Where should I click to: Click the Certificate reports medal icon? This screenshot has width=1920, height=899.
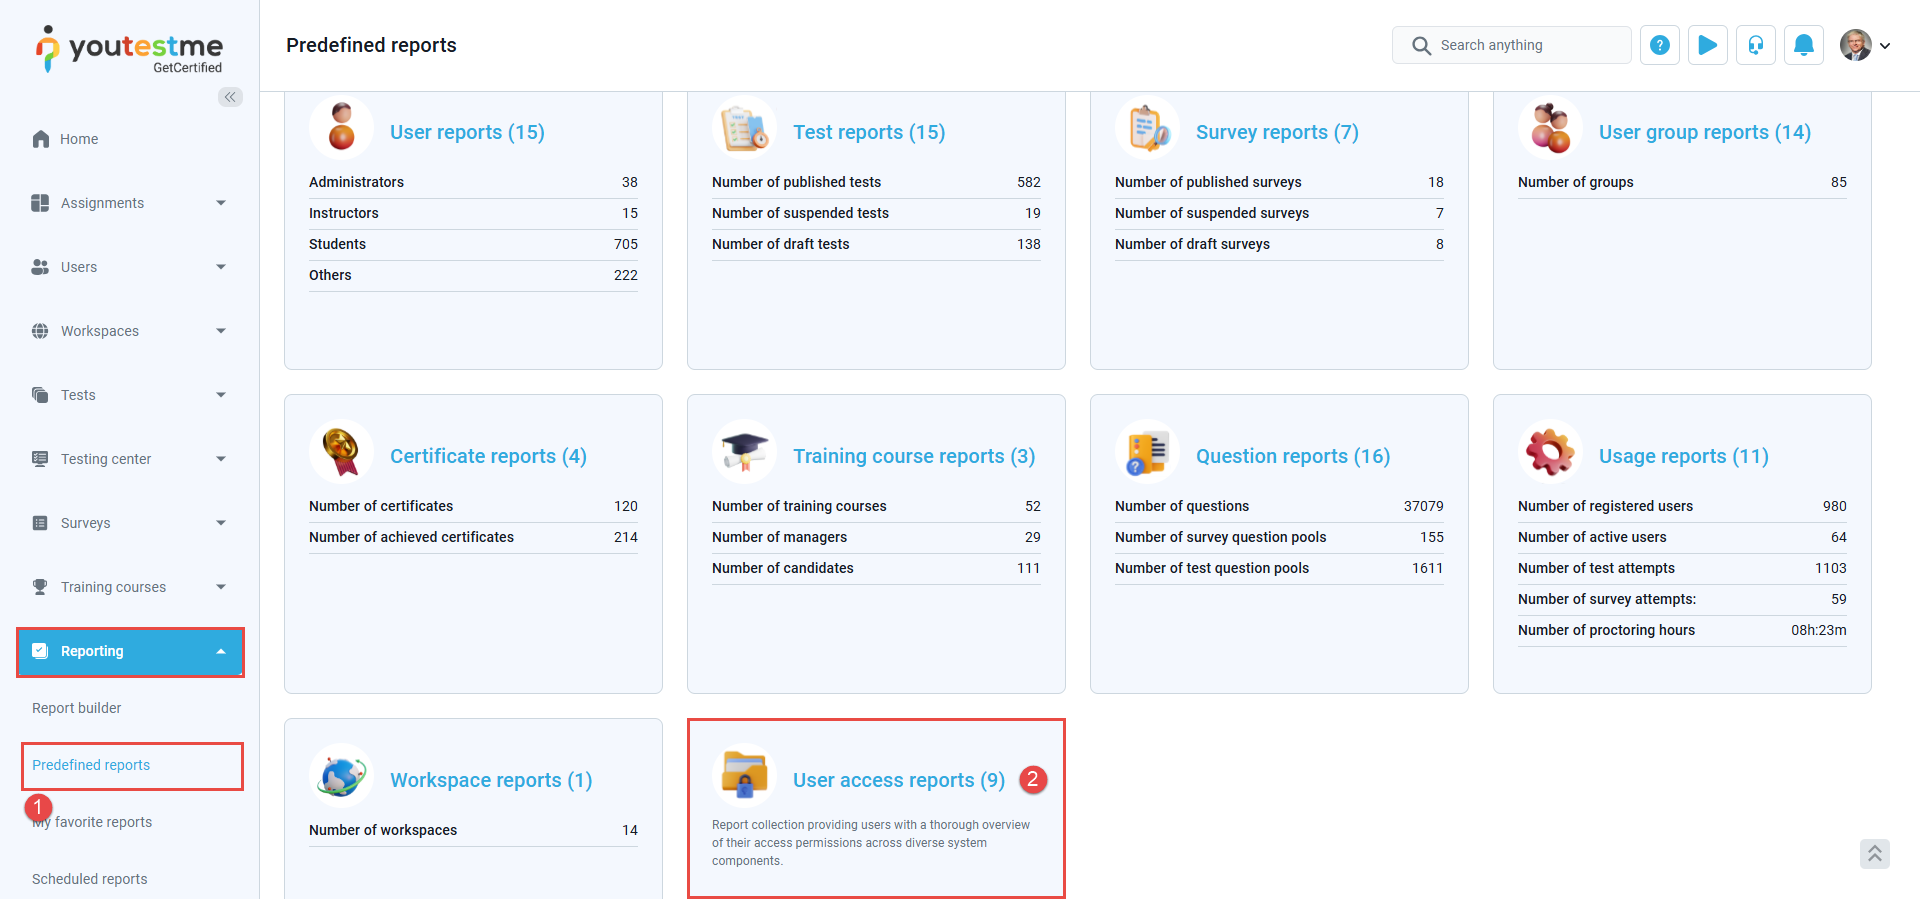point(341,453)
